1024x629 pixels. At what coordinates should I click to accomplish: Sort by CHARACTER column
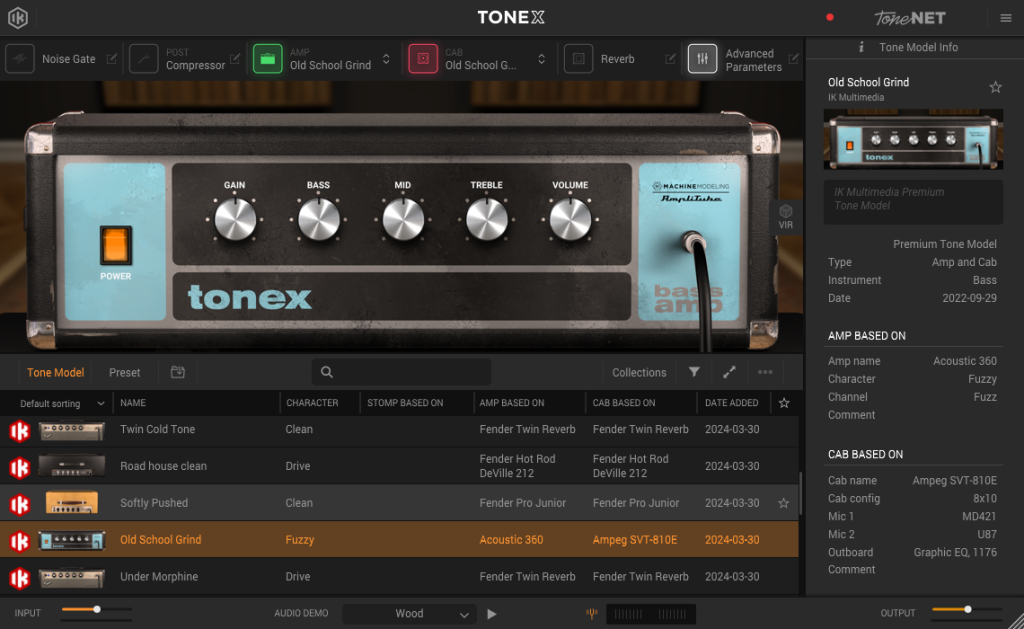click(312, 403)
